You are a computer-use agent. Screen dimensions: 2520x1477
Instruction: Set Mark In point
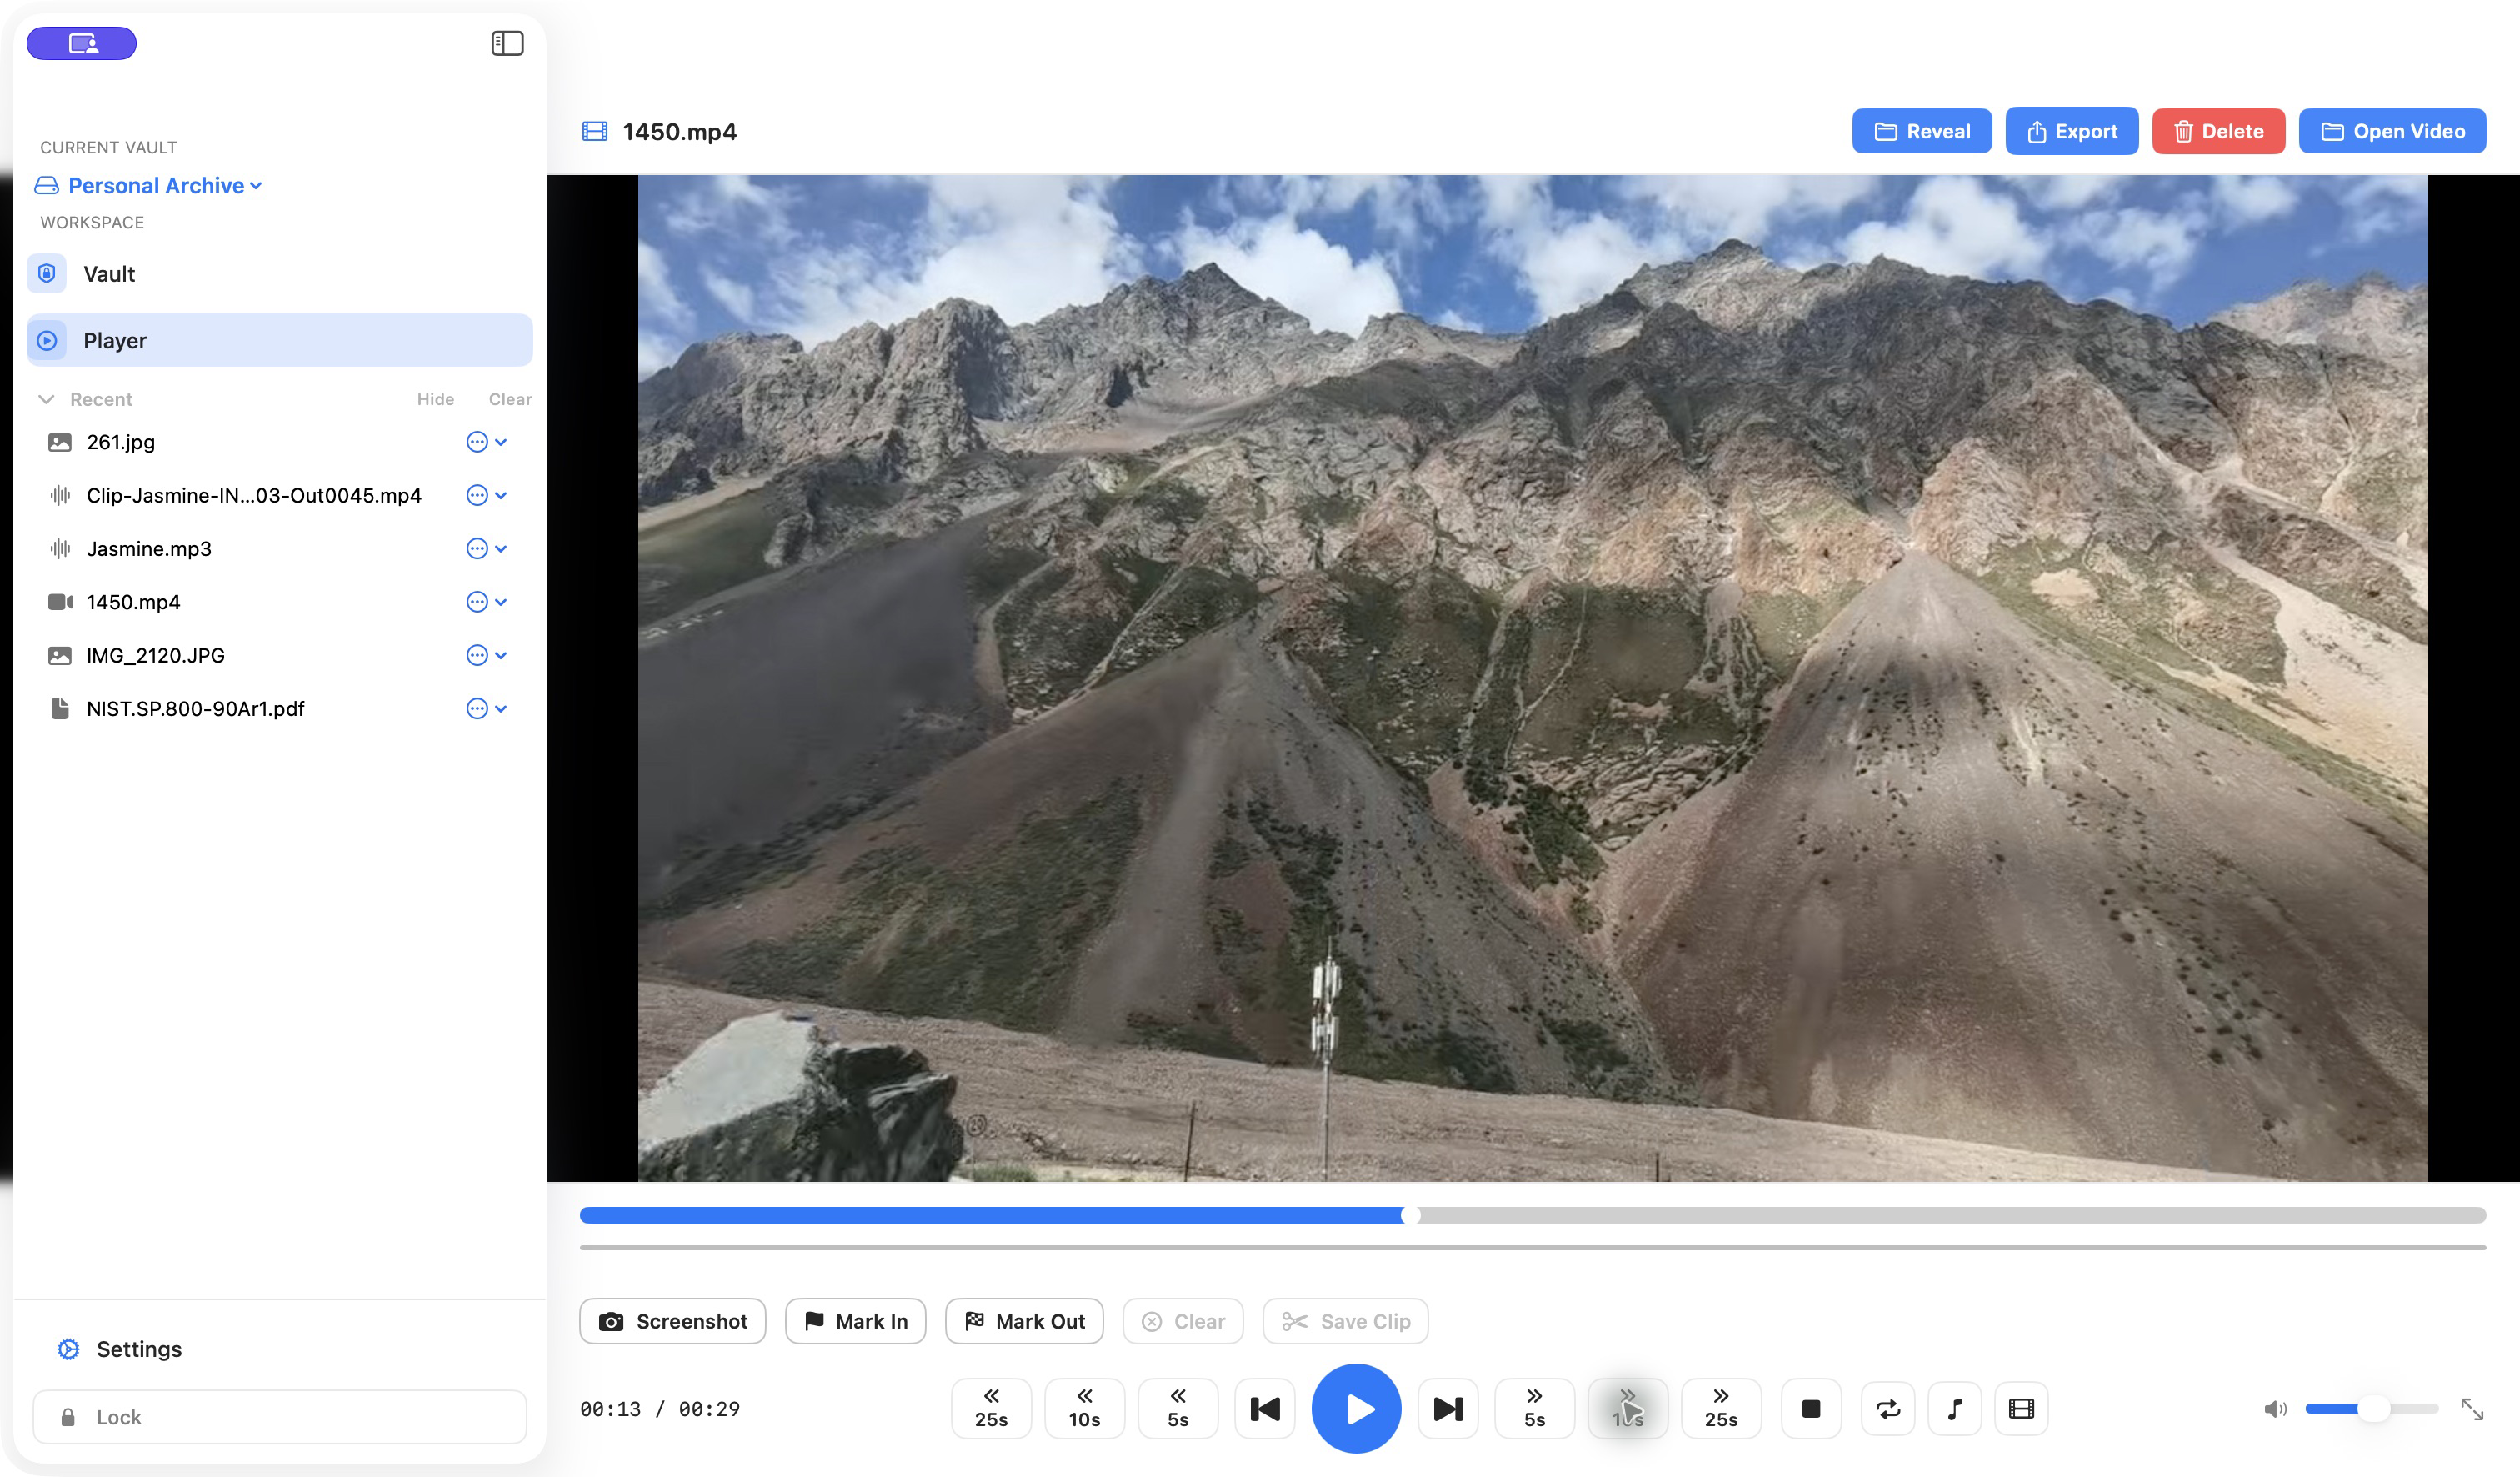click(856, 1321)
